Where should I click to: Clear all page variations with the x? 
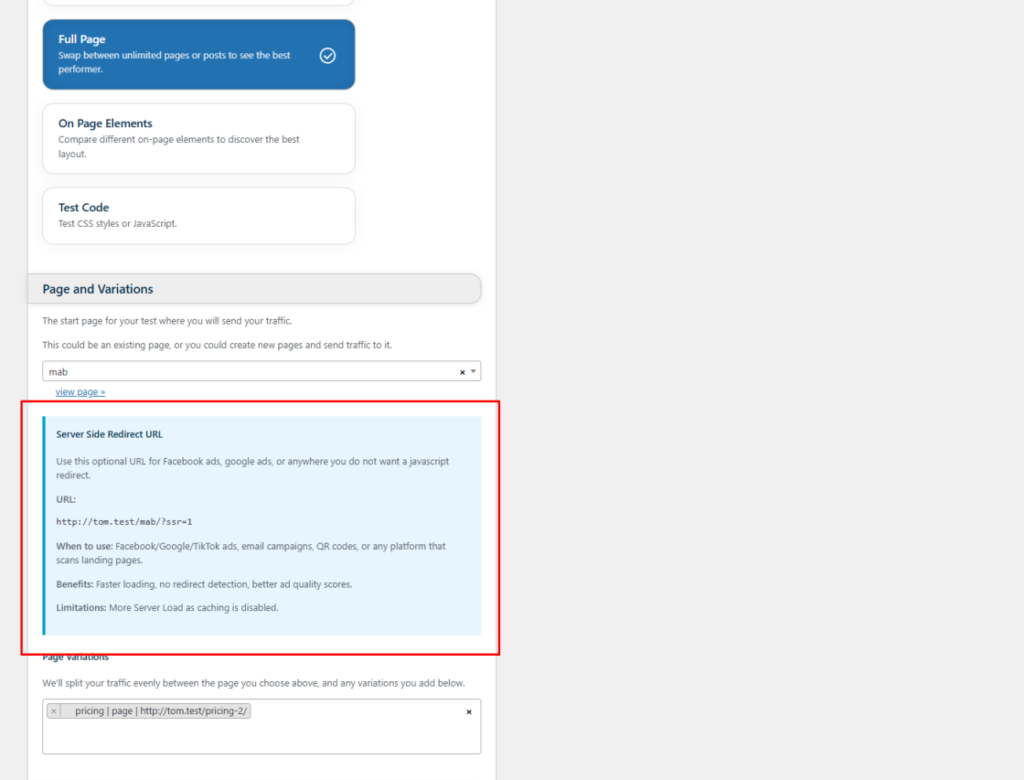point(469,711)
